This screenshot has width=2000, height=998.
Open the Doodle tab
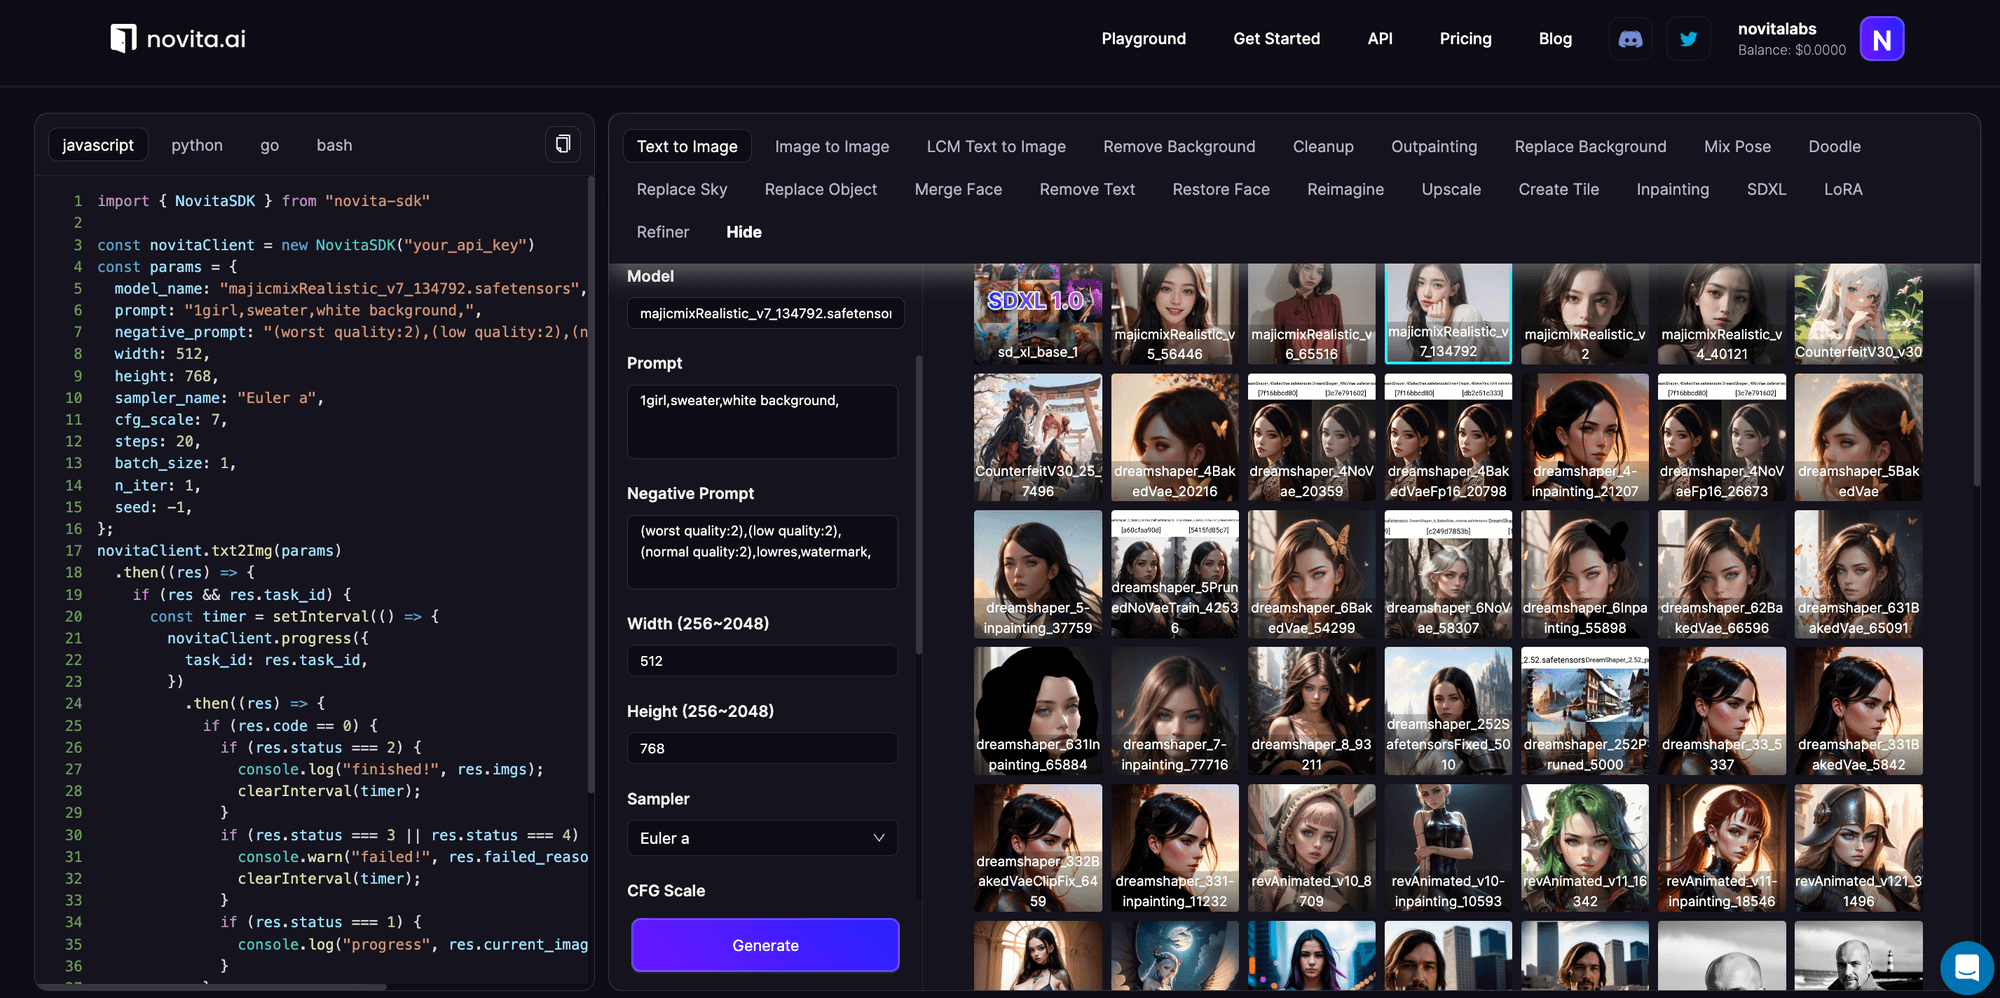point(1834,147)
